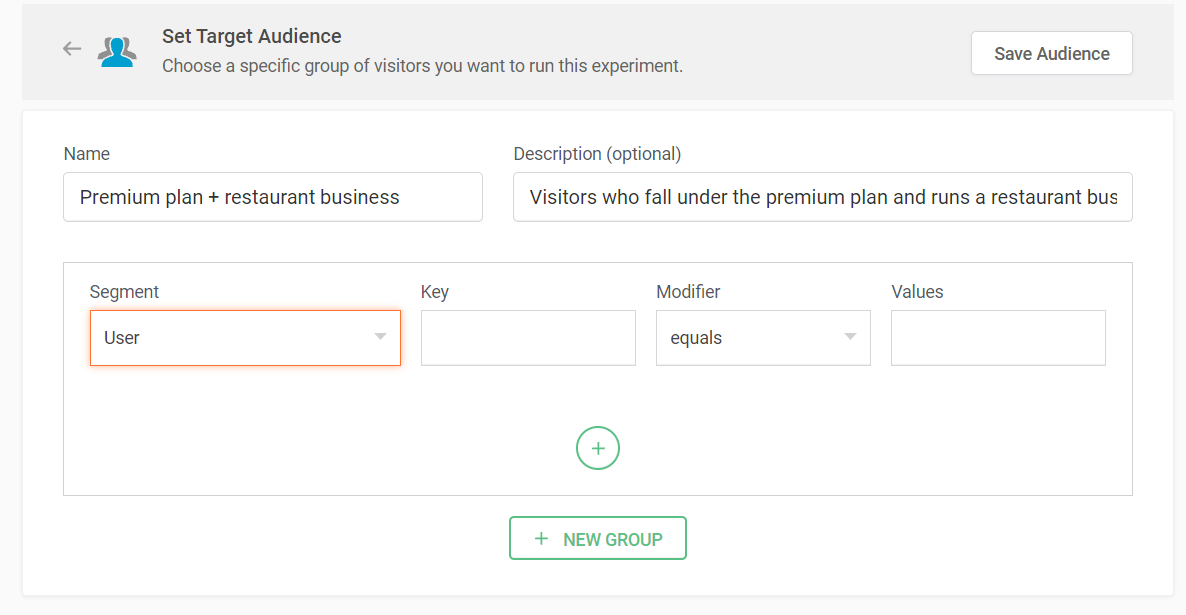Focus the Description text field
Image resolution: width=1186 pixels, height=615 pixels.
click(x=822, y=197)
